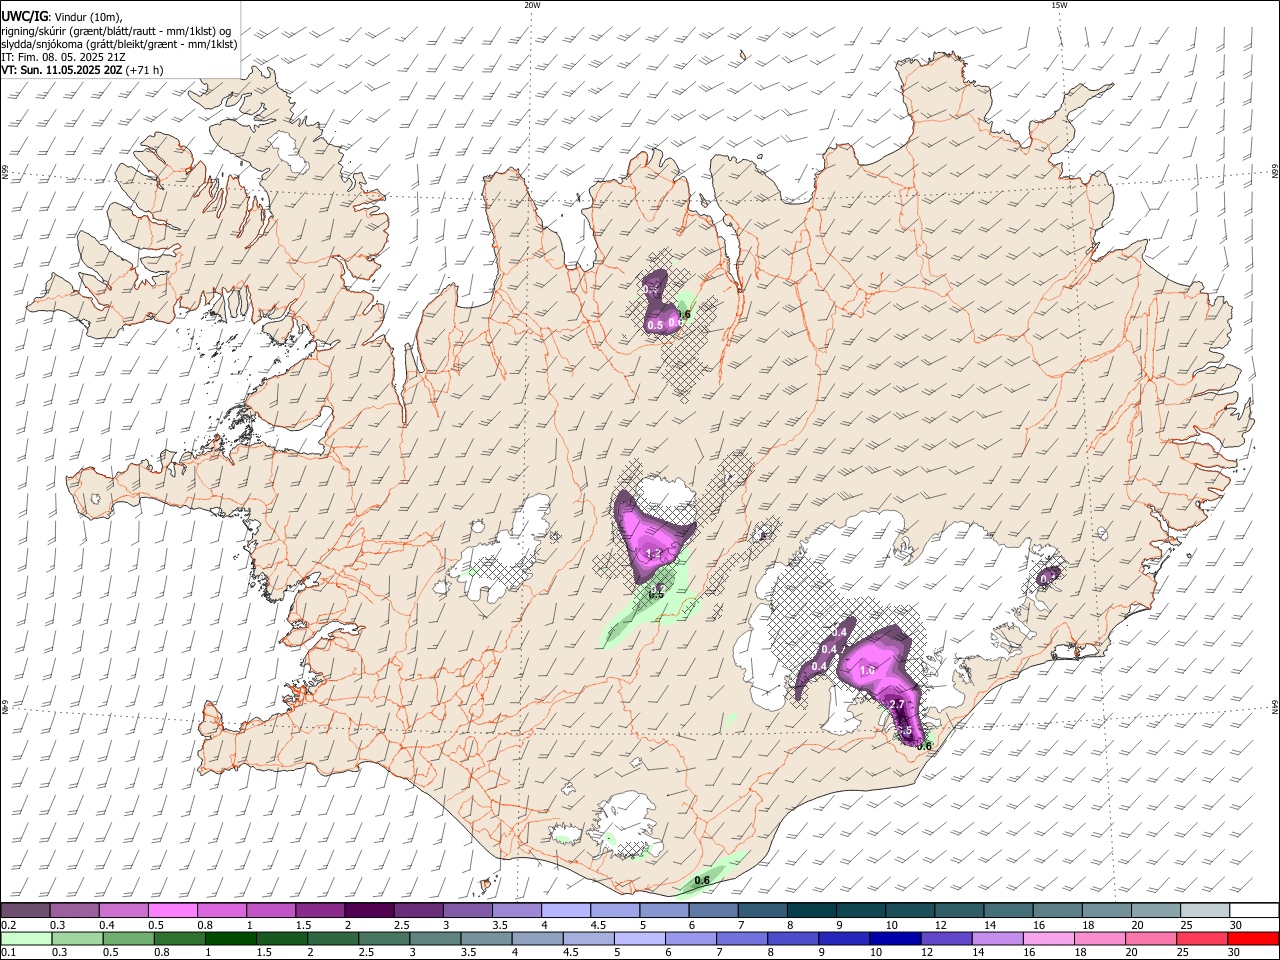
Task: Pick the darkest purple 2–2.5 snow legend swatch
Action: [368, 911]
